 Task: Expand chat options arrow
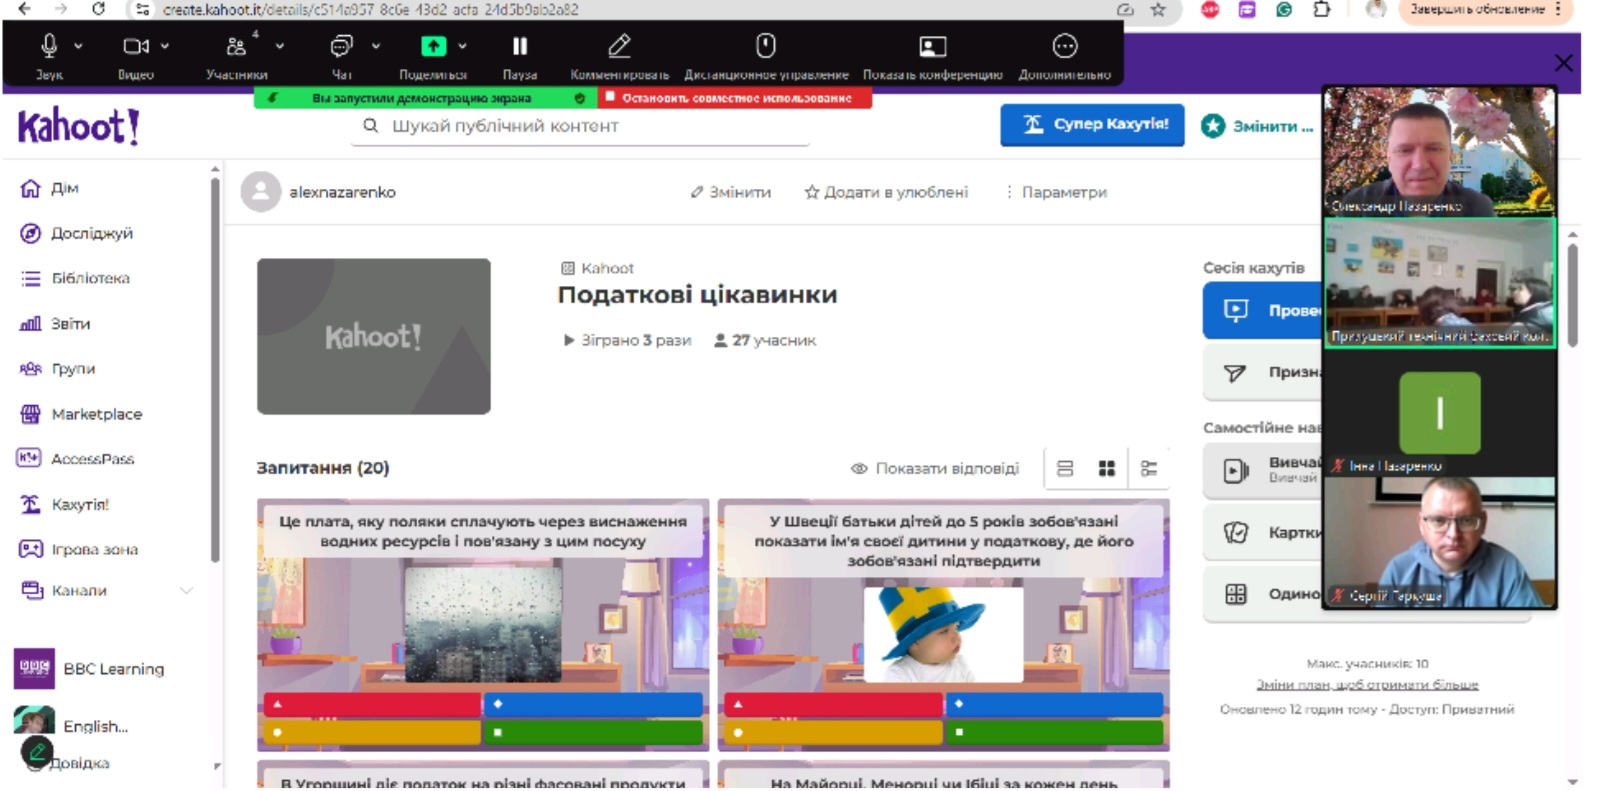coord(376,46)
